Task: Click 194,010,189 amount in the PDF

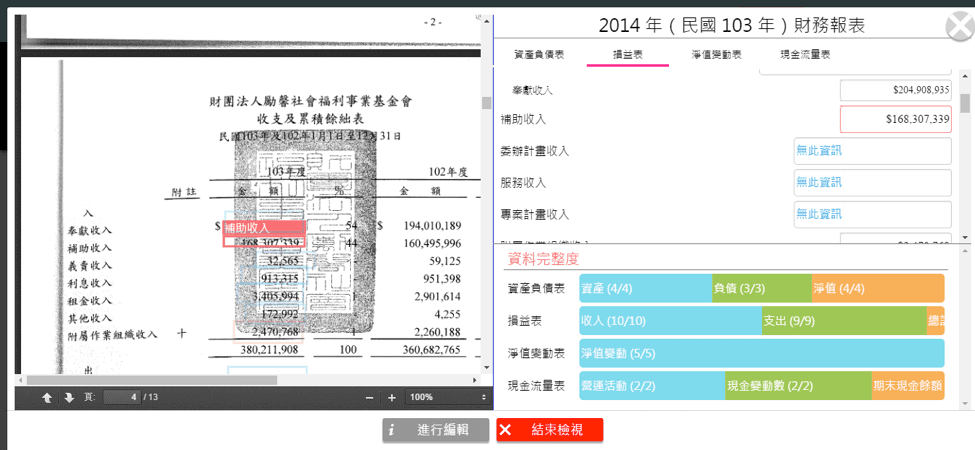Action: [432, 224]
